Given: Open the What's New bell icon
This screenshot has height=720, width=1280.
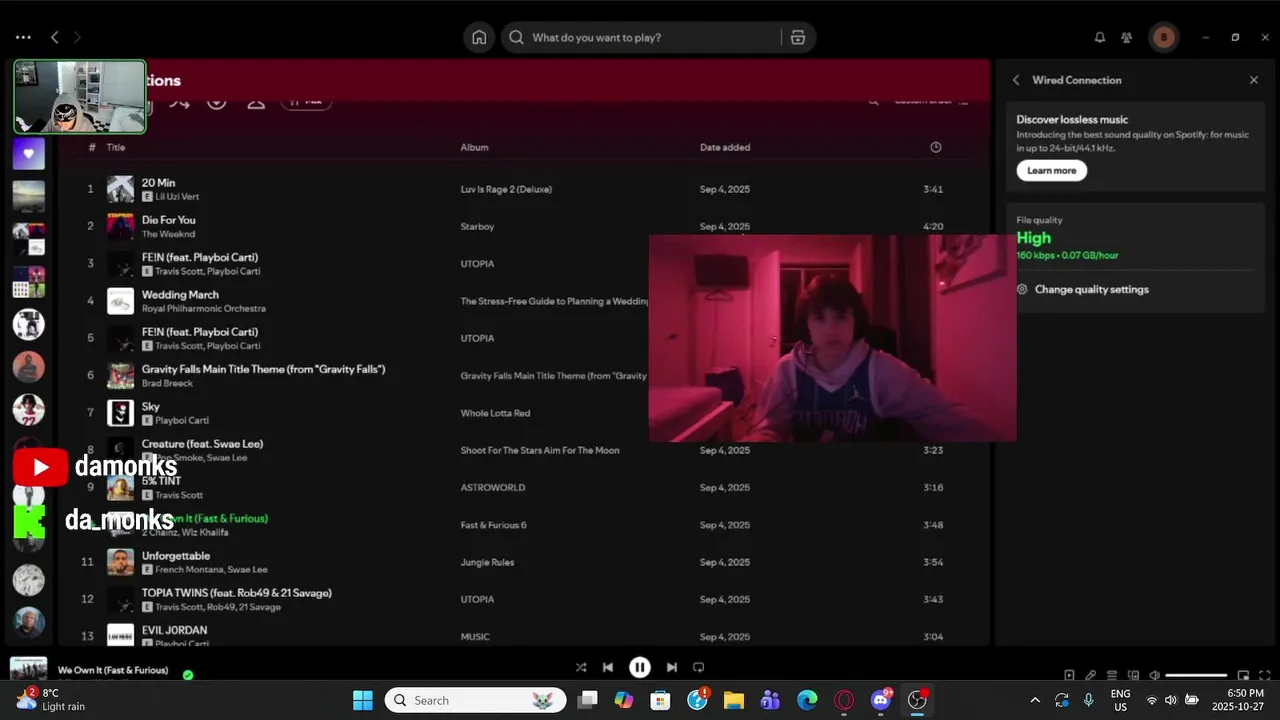Looking at the screenshot, I should [1100, 37].
